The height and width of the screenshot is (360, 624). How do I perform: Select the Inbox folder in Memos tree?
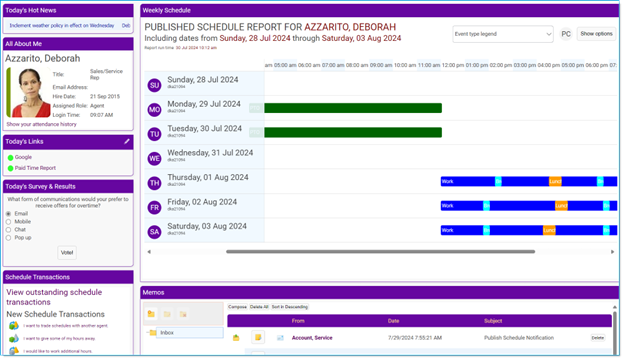[189, 333]
